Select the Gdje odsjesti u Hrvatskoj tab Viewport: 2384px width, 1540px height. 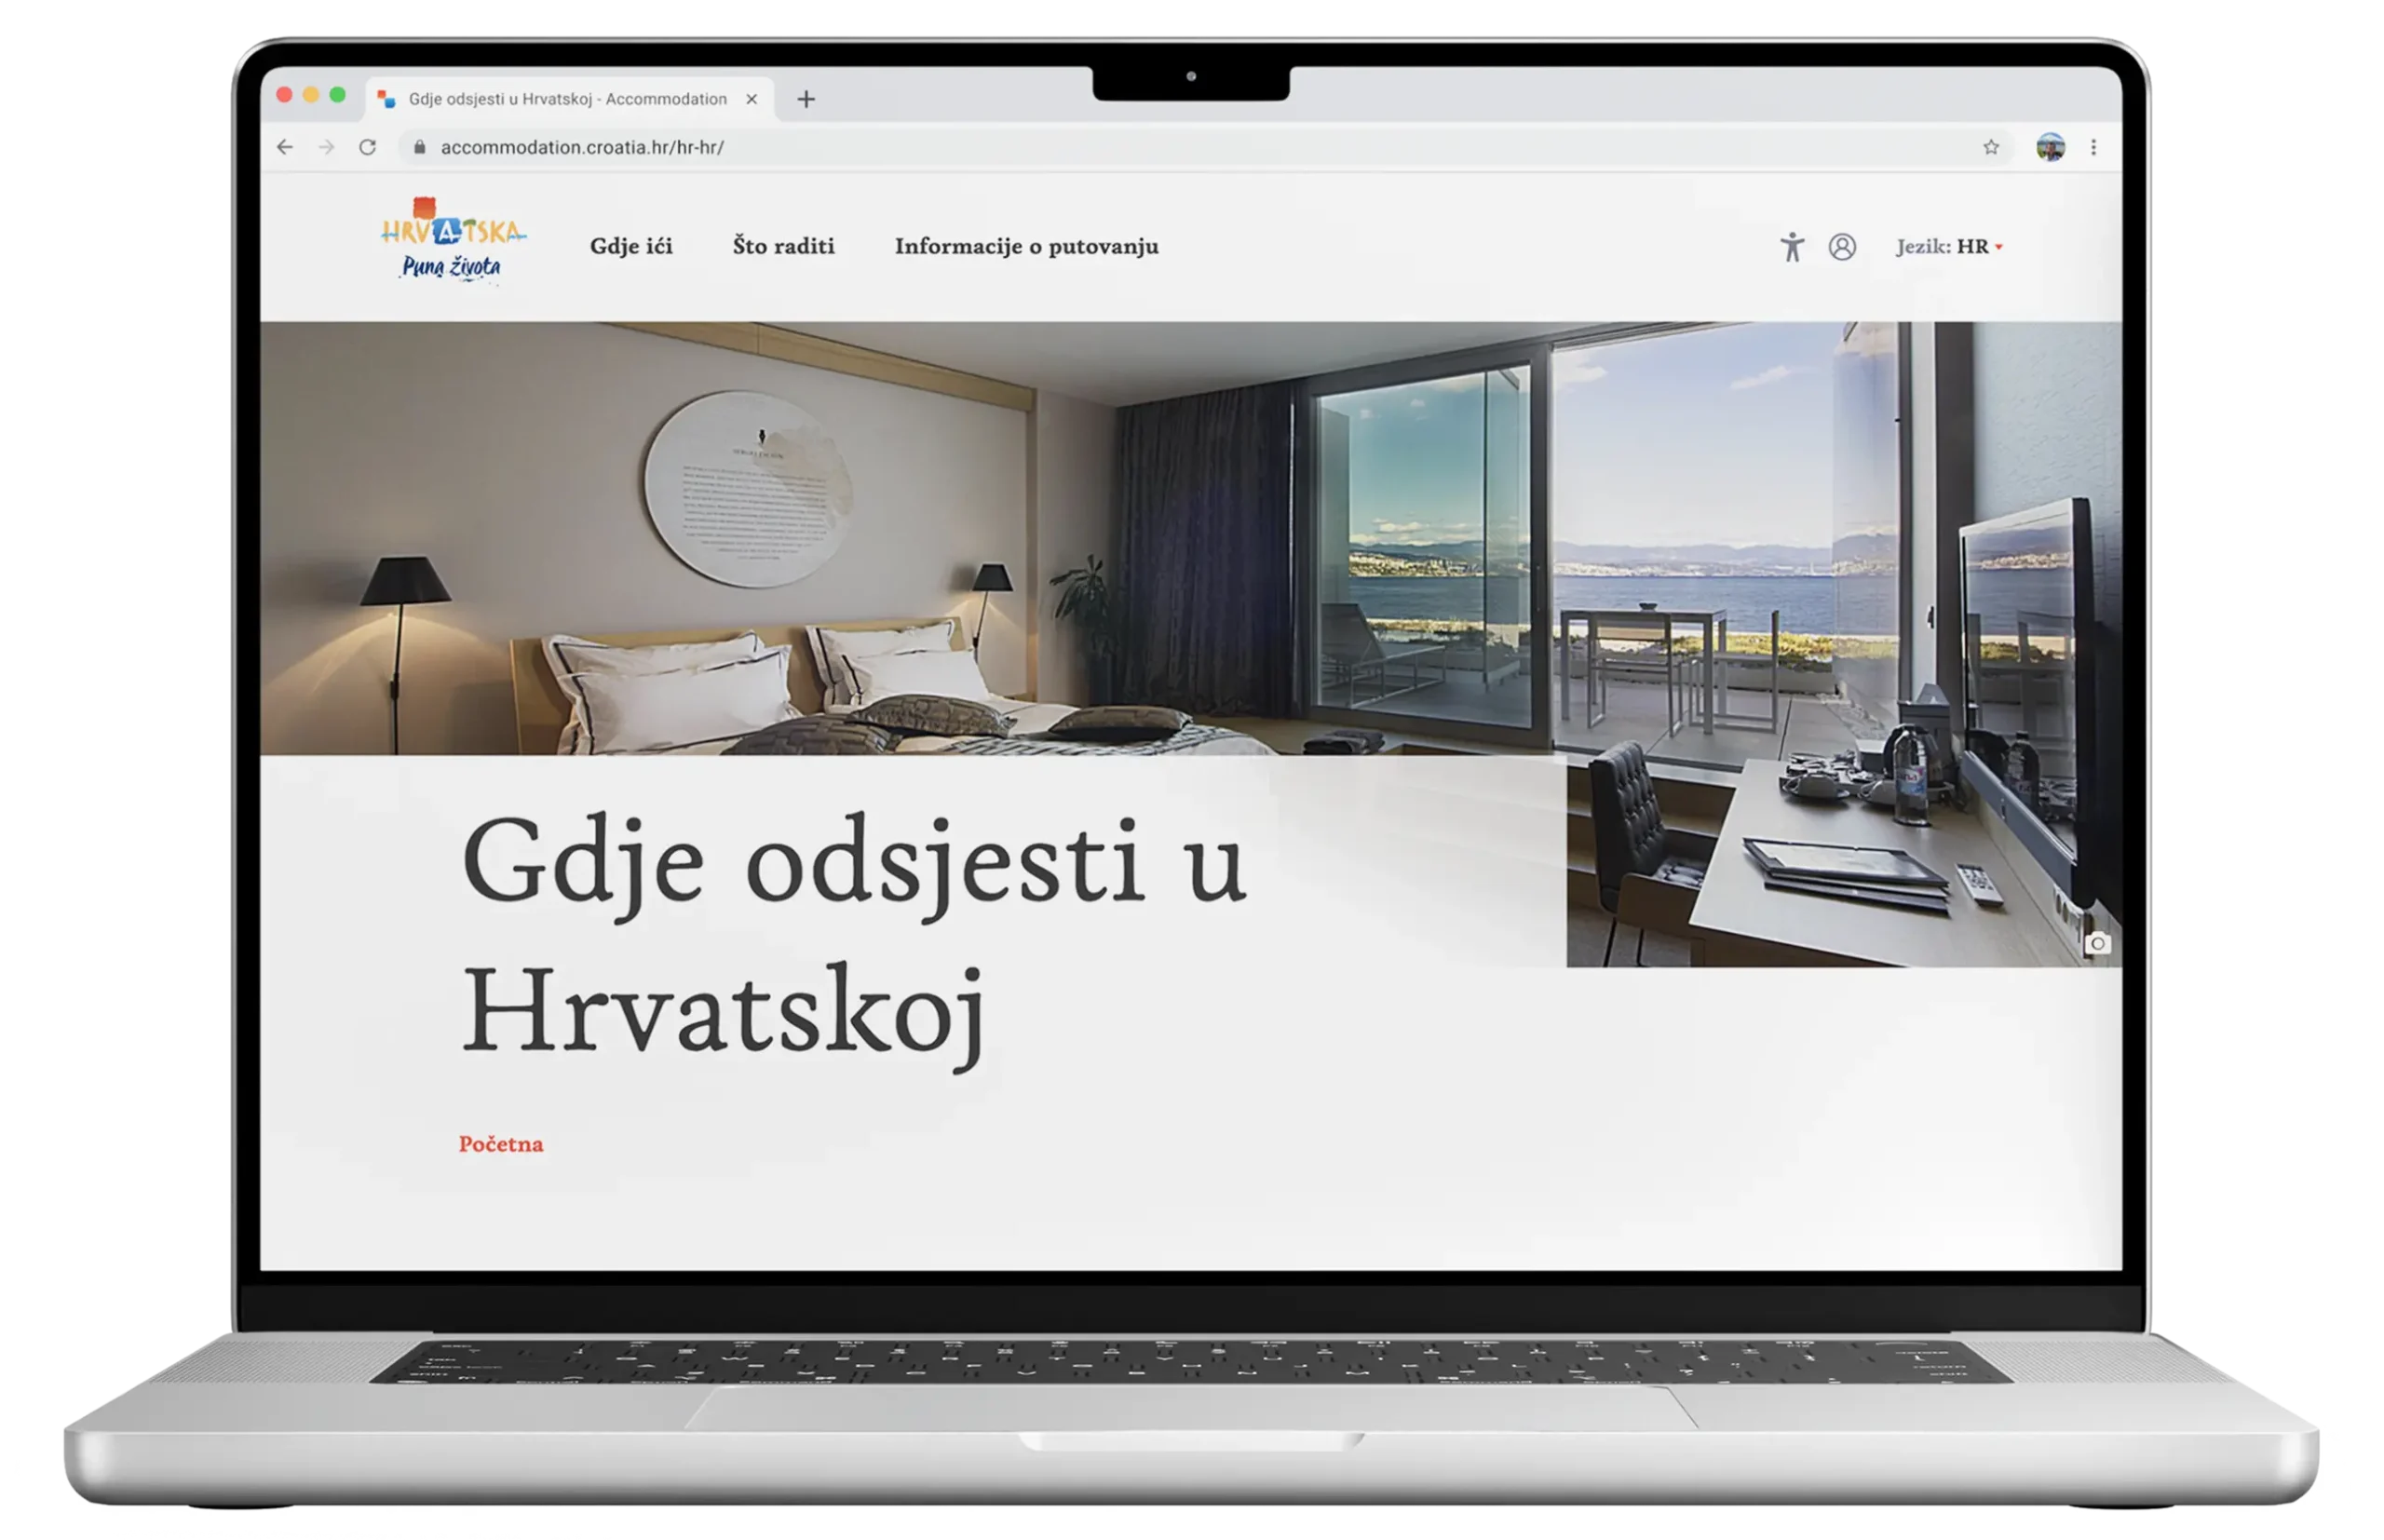pyautogui.click(x=567, y=99)
